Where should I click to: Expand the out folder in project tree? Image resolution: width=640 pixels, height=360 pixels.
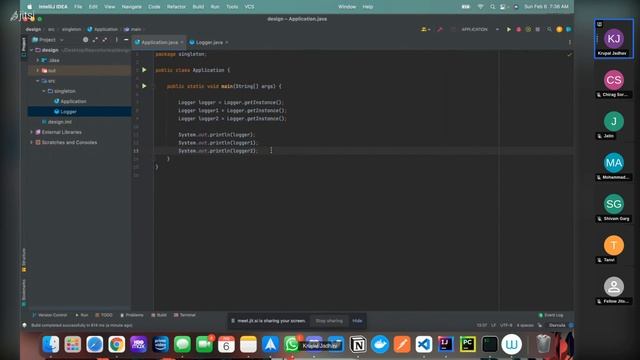click(x=38, y=70)
